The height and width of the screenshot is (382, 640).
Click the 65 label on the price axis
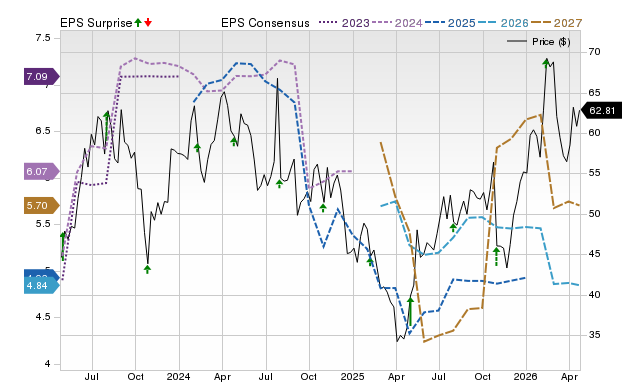tap(594, 93)
